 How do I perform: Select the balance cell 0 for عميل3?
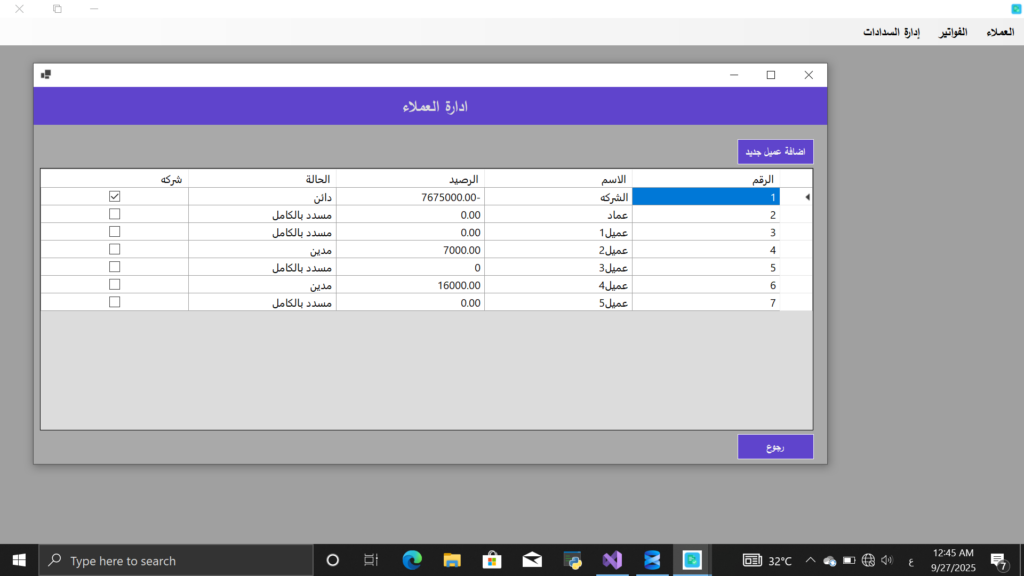pyautogui.click(x=410, y=267)
